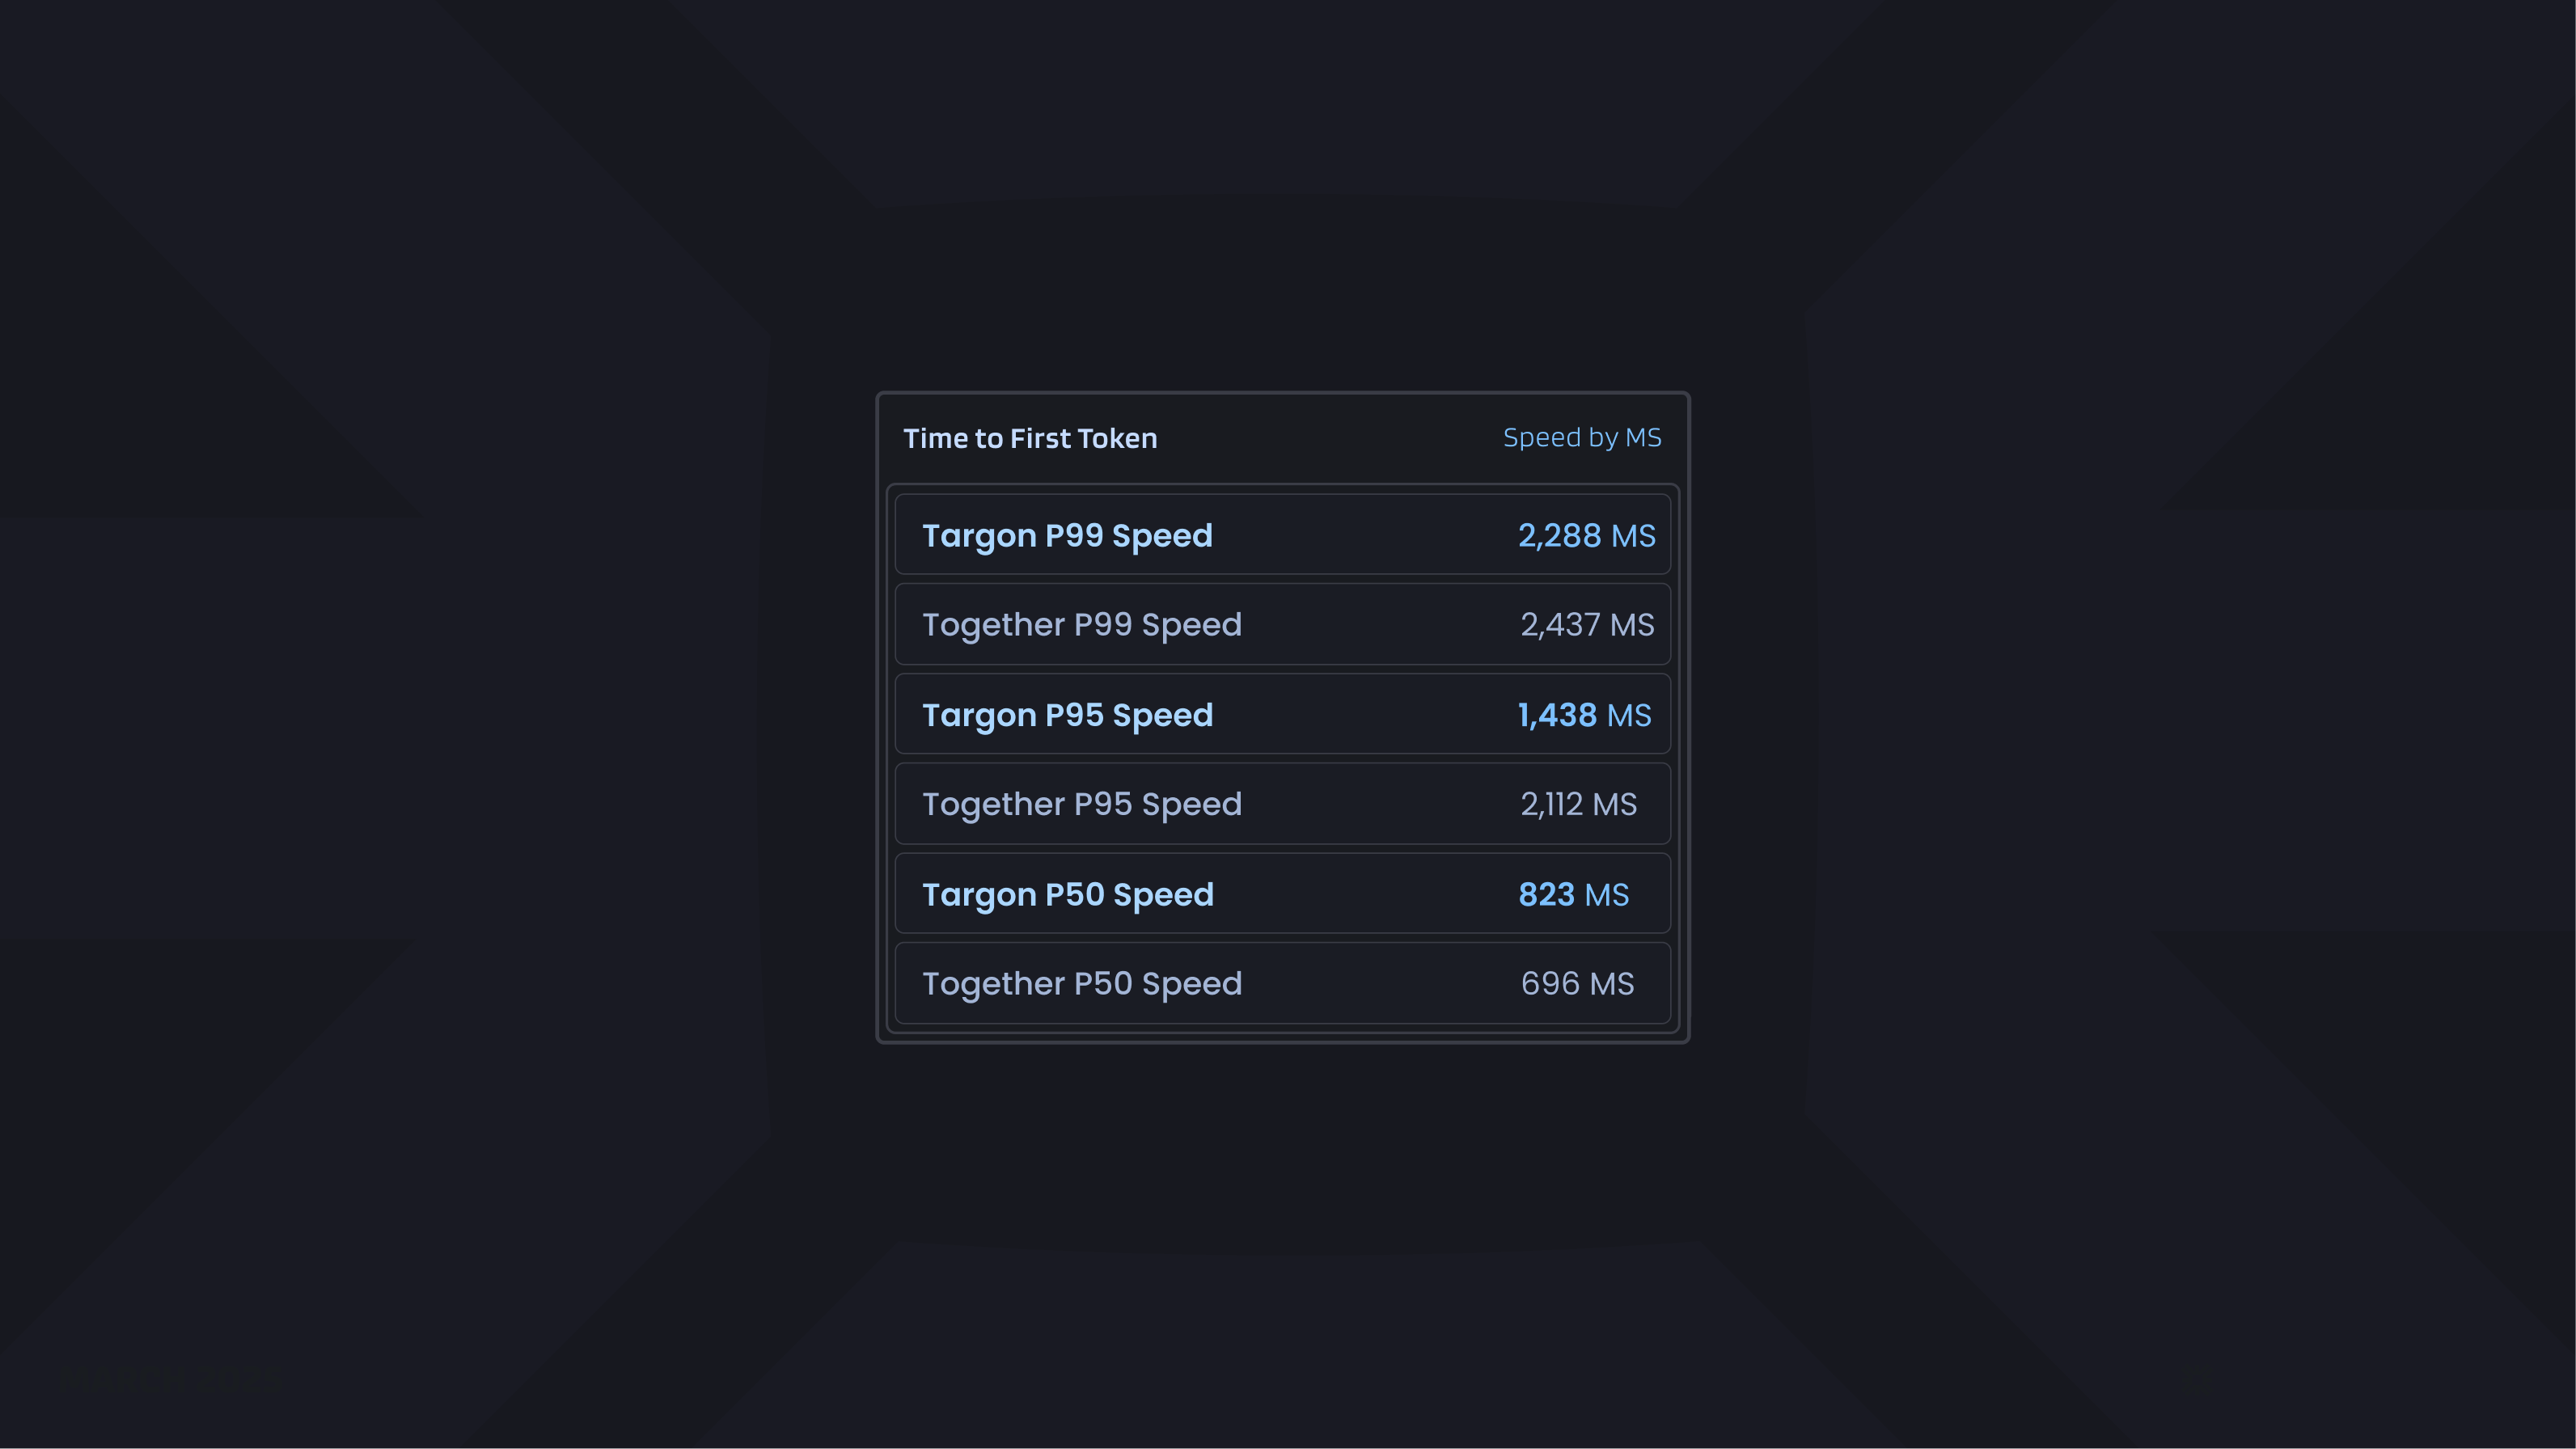Select the Together P99 Speed label
Image resolution: width=2576 pixels, height=1449 pixels.
[x=1081, y=624]
